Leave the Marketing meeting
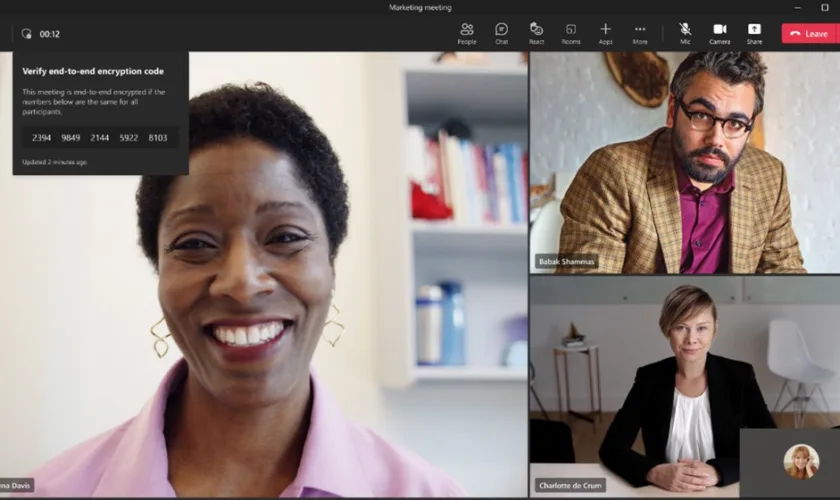The width and height of the screenshot is (840, 500). click(x=809, y=33)
